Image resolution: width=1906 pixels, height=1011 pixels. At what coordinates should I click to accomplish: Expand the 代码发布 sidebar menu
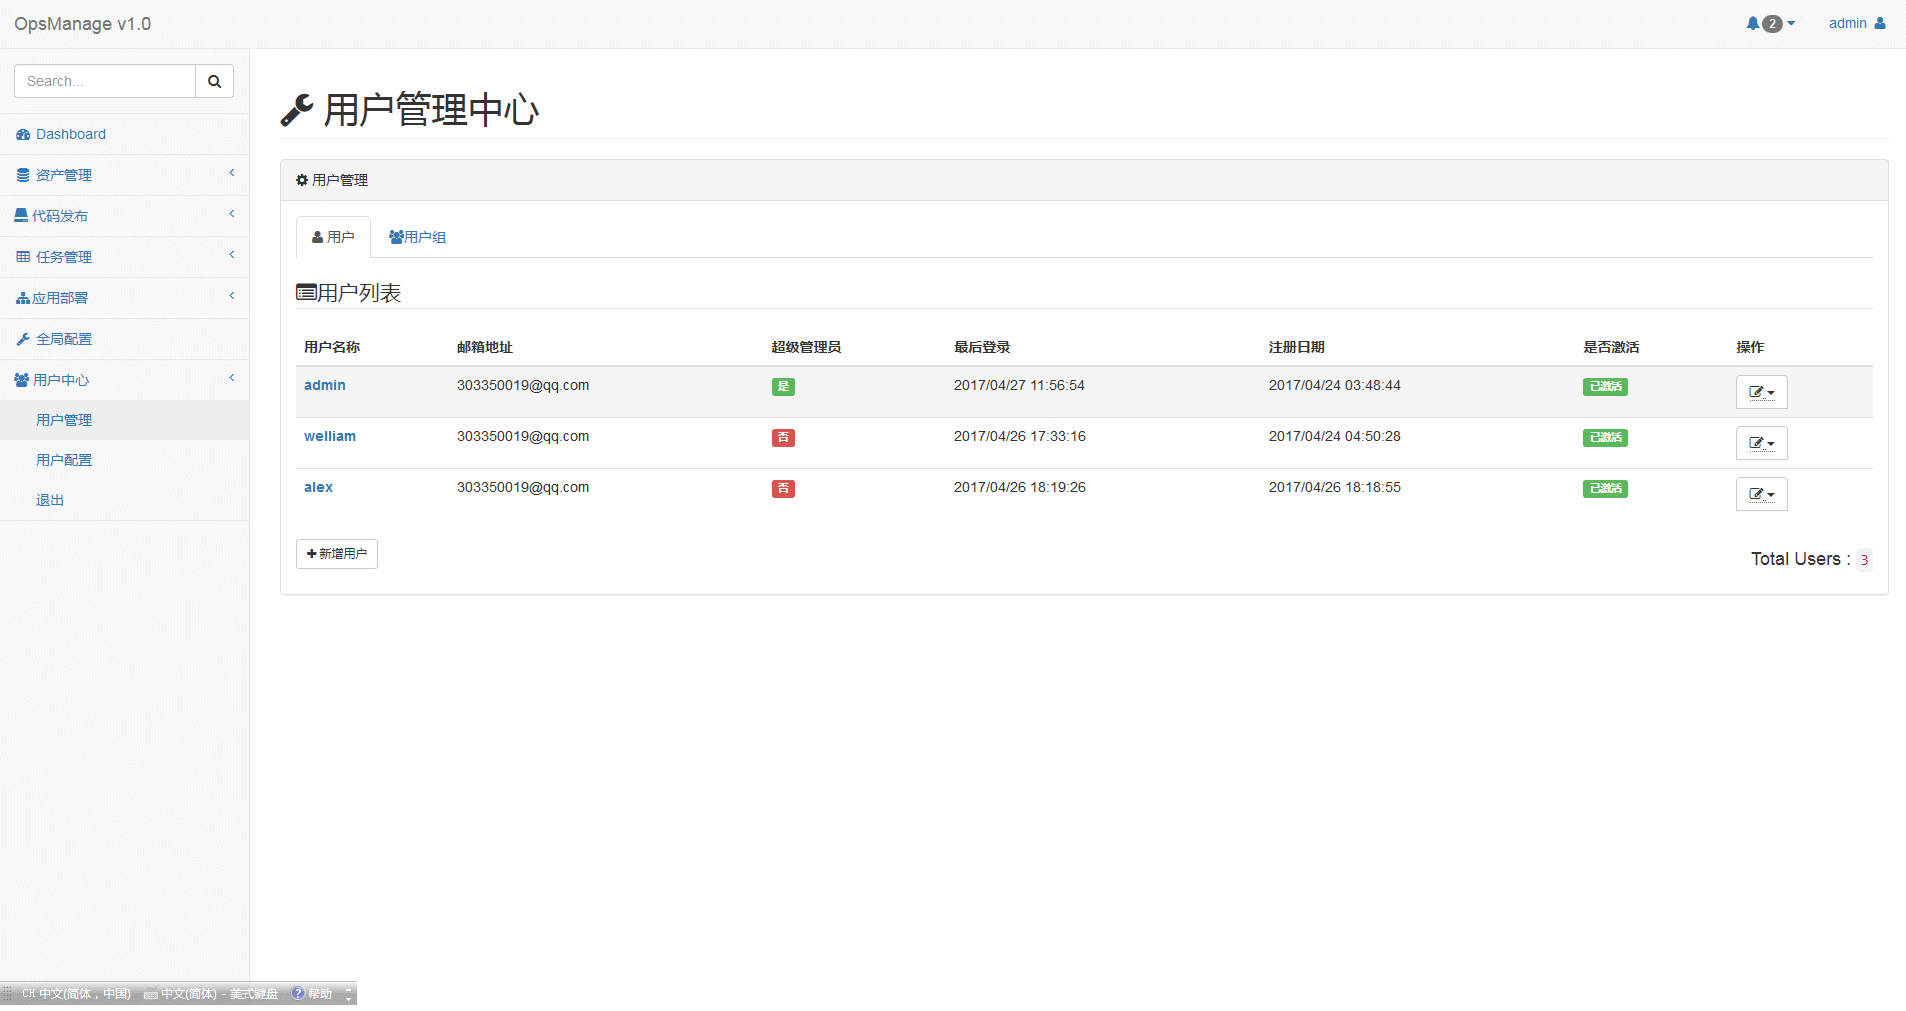point(124,216)
